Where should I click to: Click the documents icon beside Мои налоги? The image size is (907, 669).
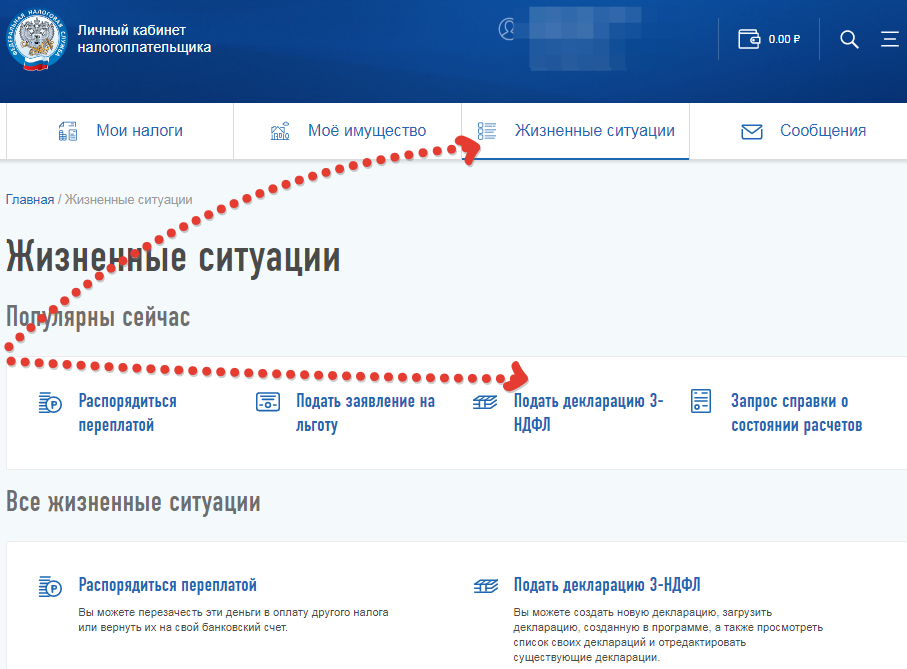click(67, 130)
